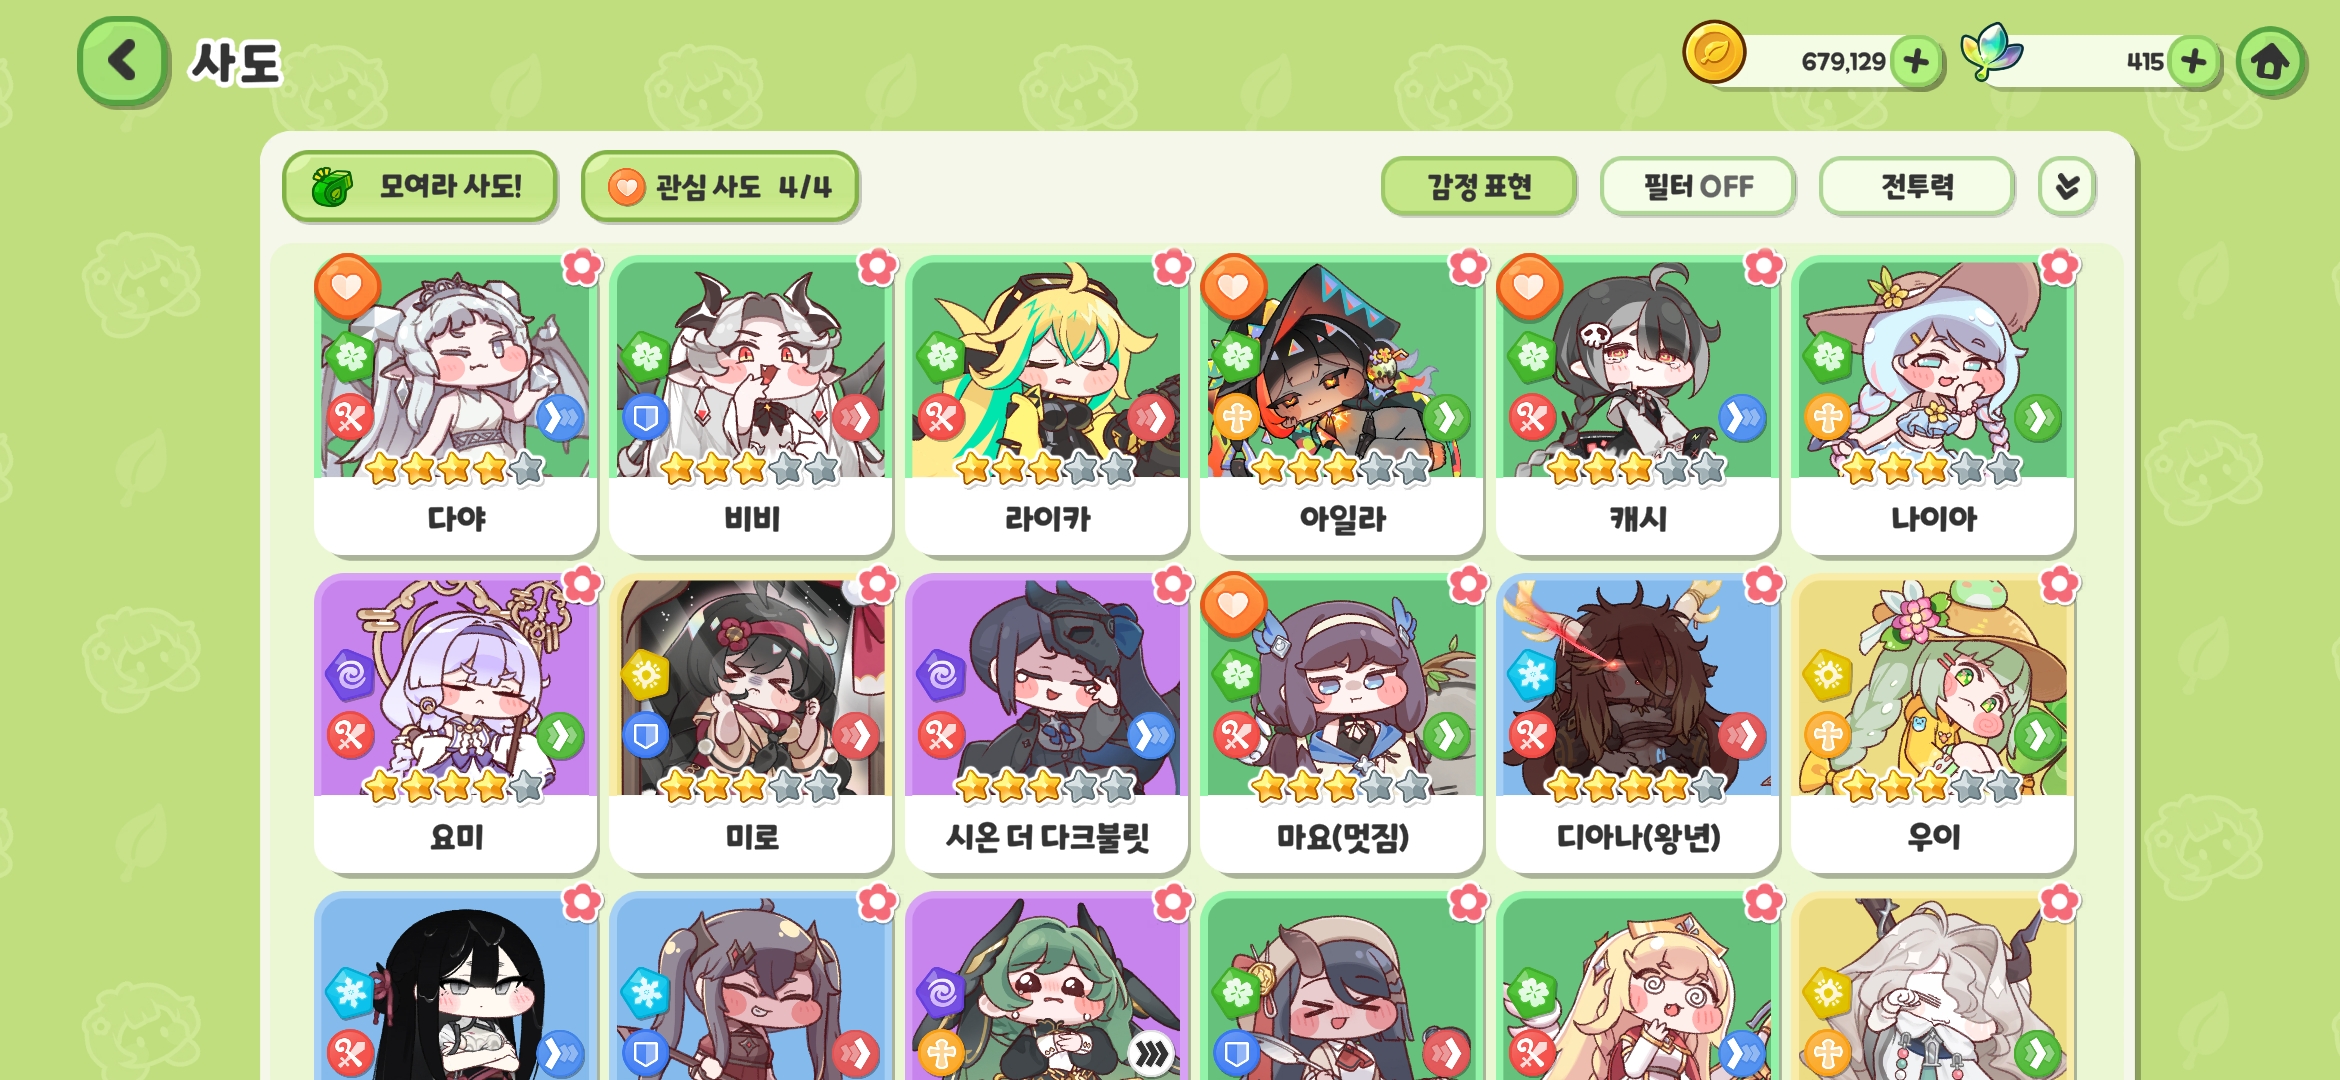
Task: Toggle favorite heart on 아일라's card
Action: point(1233,287)
